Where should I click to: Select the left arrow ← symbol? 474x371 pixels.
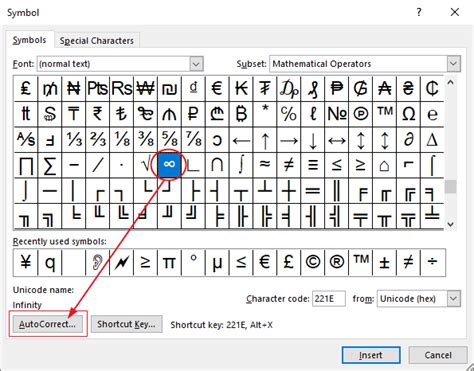[241, 140]
